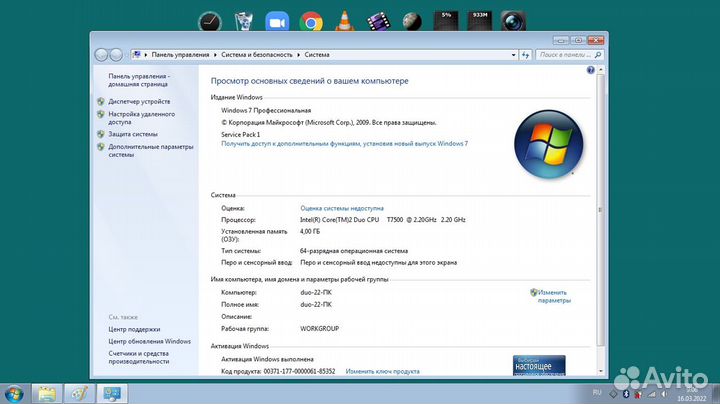Expand the arrow after Панель управления
This screenshot has width=720, height=404.
[215, 55]
